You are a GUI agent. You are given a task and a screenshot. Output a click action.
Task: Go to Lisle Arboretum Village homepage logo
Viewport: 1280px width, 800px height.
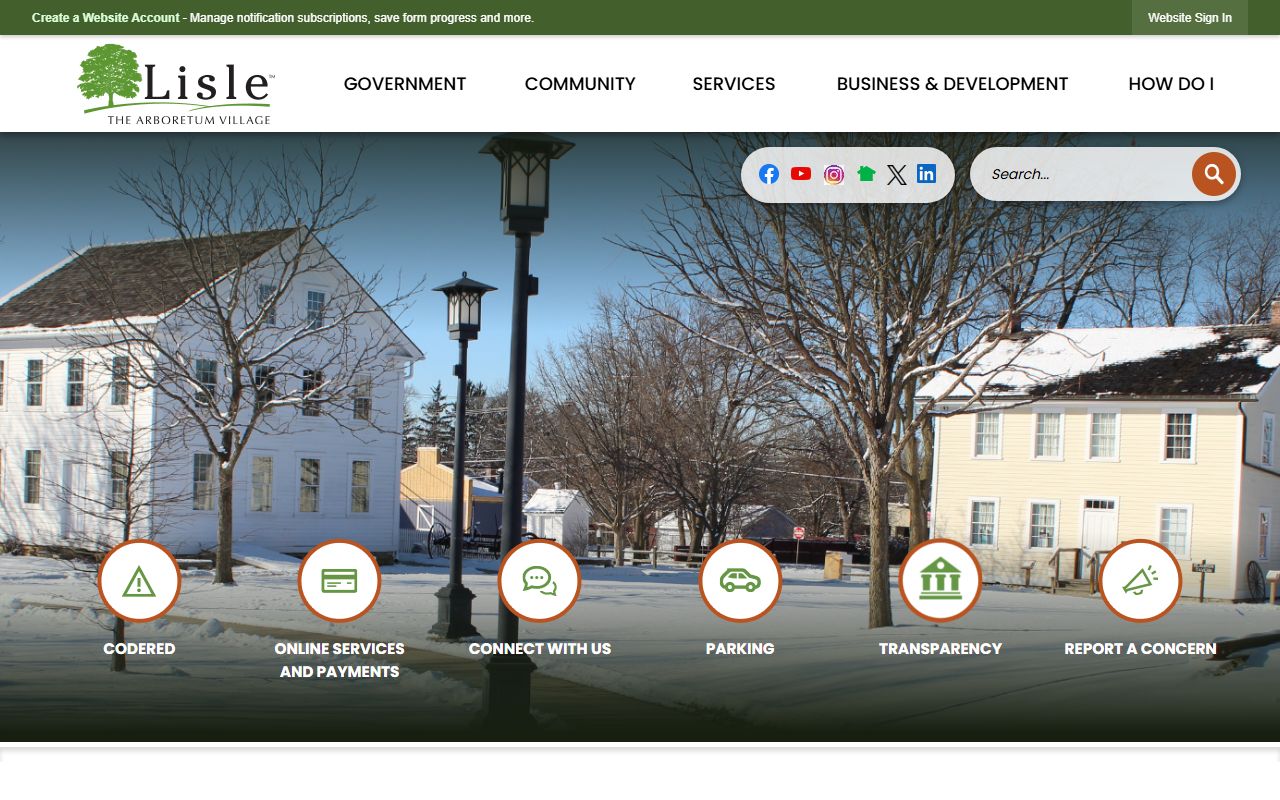tap(175, 84)
